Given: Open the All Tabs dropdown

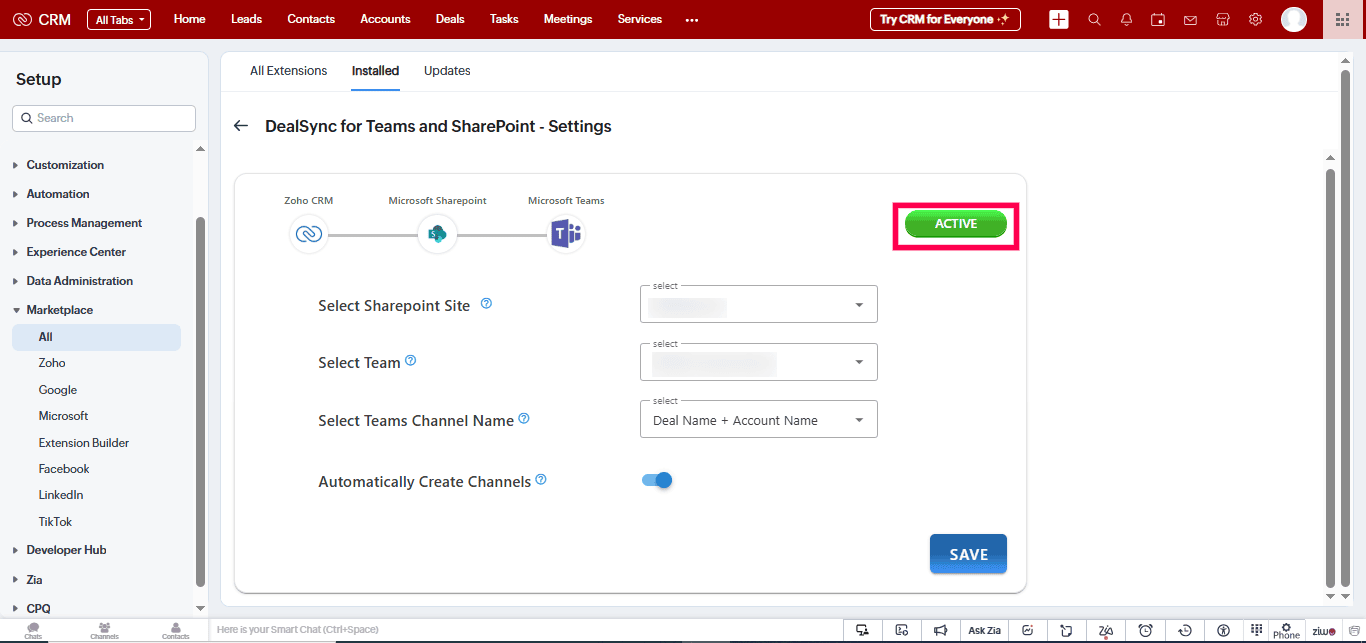Looking at the screenshot, I should pyautogui.click(x=119, y=19).
